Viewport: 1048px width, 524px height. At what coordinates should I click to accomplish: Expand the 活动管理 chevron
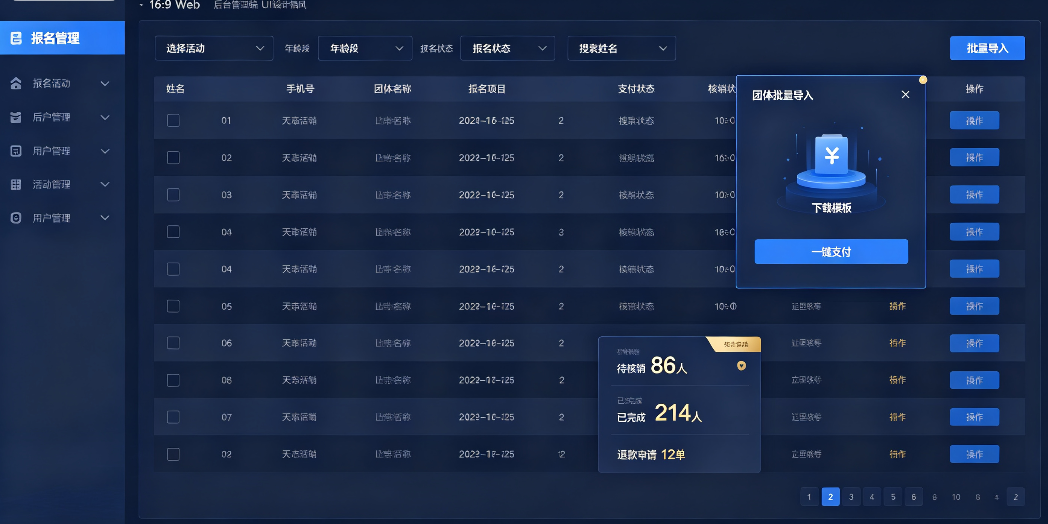point(105,184)
